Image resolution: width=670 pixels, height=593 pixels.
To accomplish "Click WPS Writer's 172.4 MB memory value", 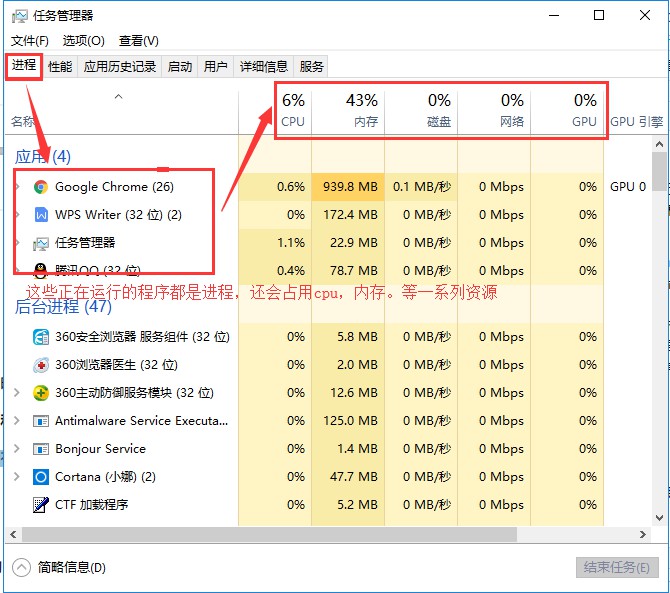I will pyautogui.click(x=350, y=214).
